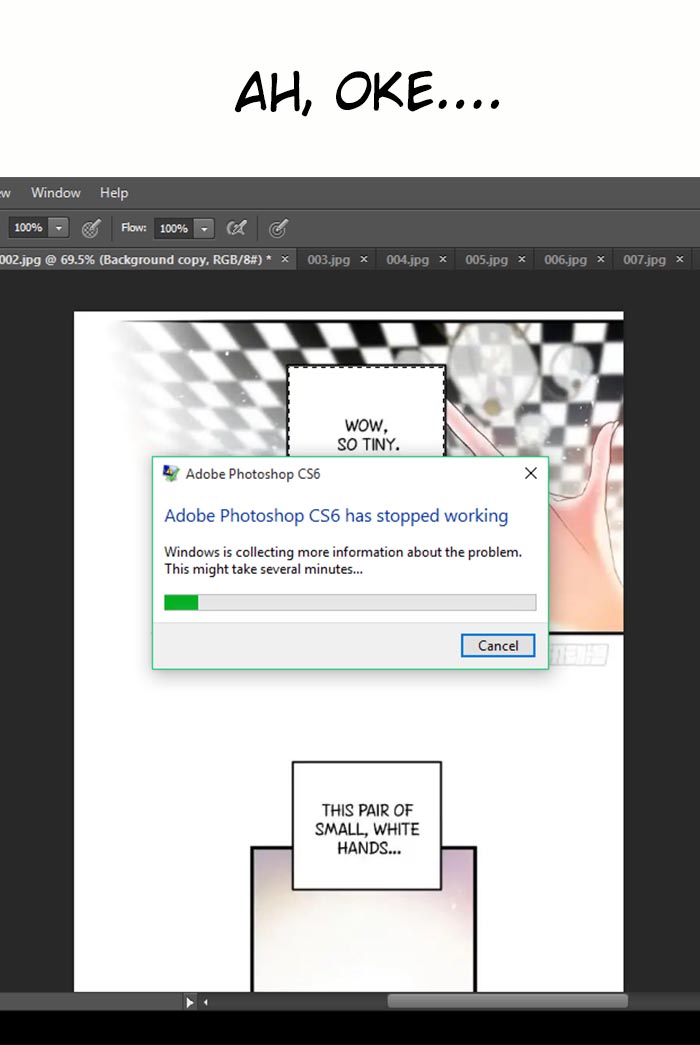This screenshot has height=1045, width=700.
Task: Close the 004.jpg document tab
Action: pos(443,259)
